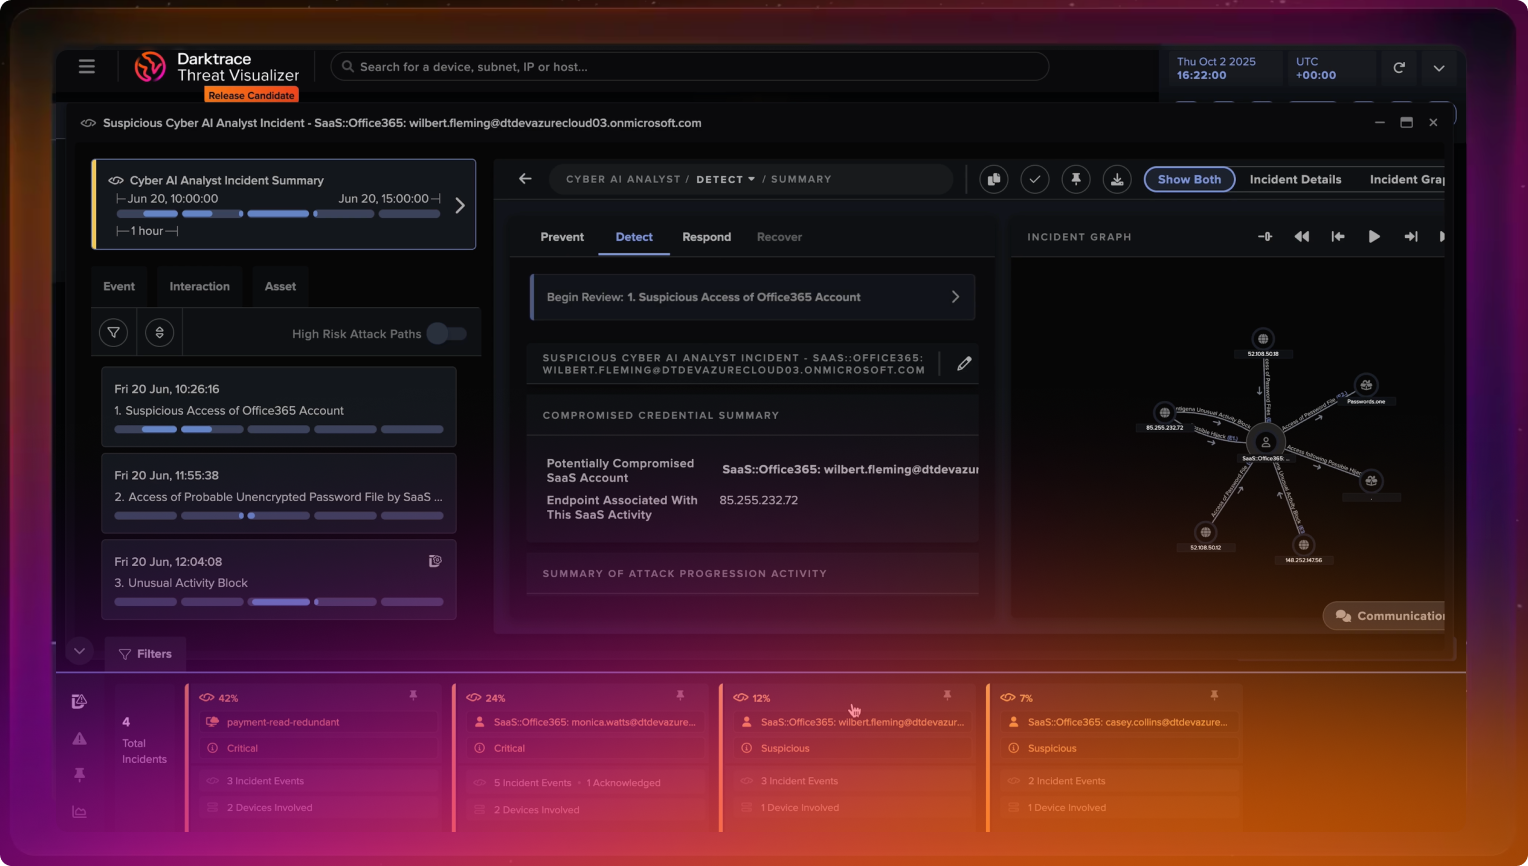Screen dimensions: 1528x866
Task: Open the Filters button
Action: click(145, 654)
